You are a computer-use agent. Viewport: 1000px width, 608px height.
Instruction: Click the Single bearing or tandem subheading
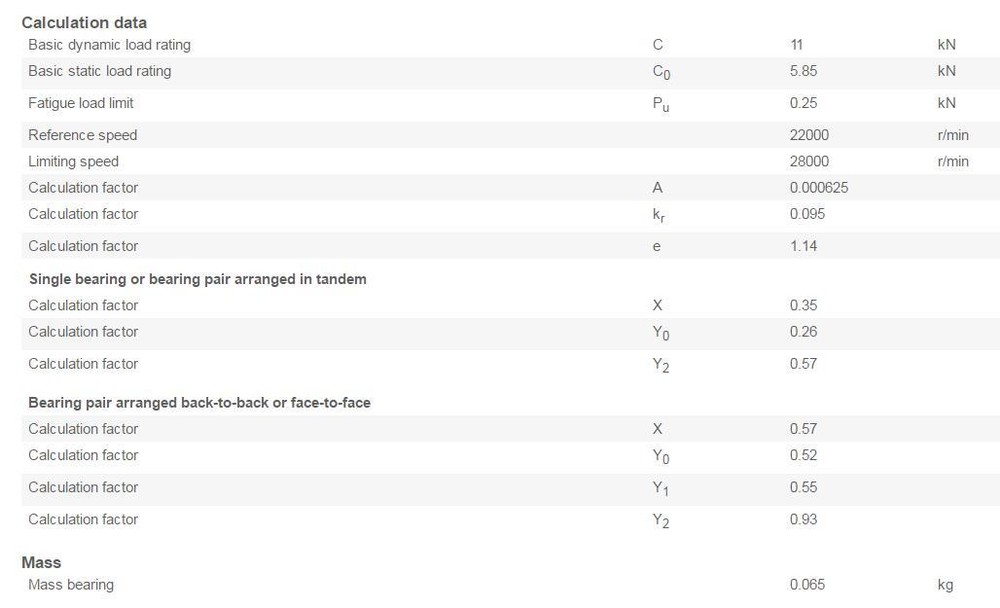point(198,279)
